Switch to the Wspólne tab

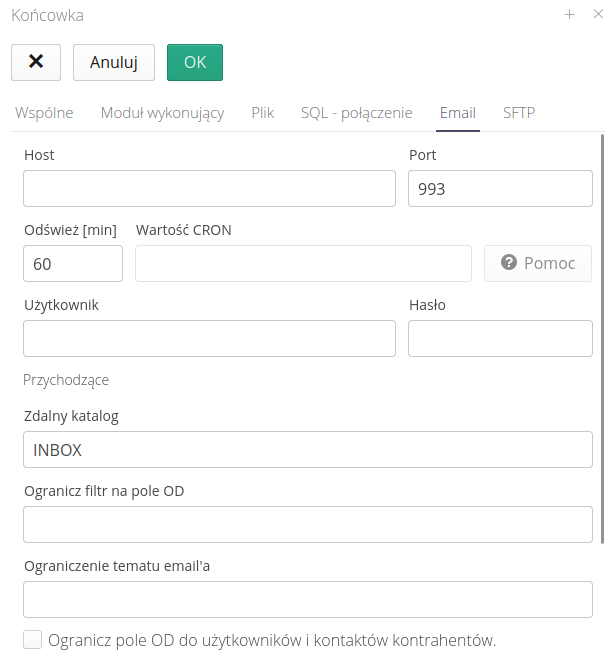click(x=44, y=113)
